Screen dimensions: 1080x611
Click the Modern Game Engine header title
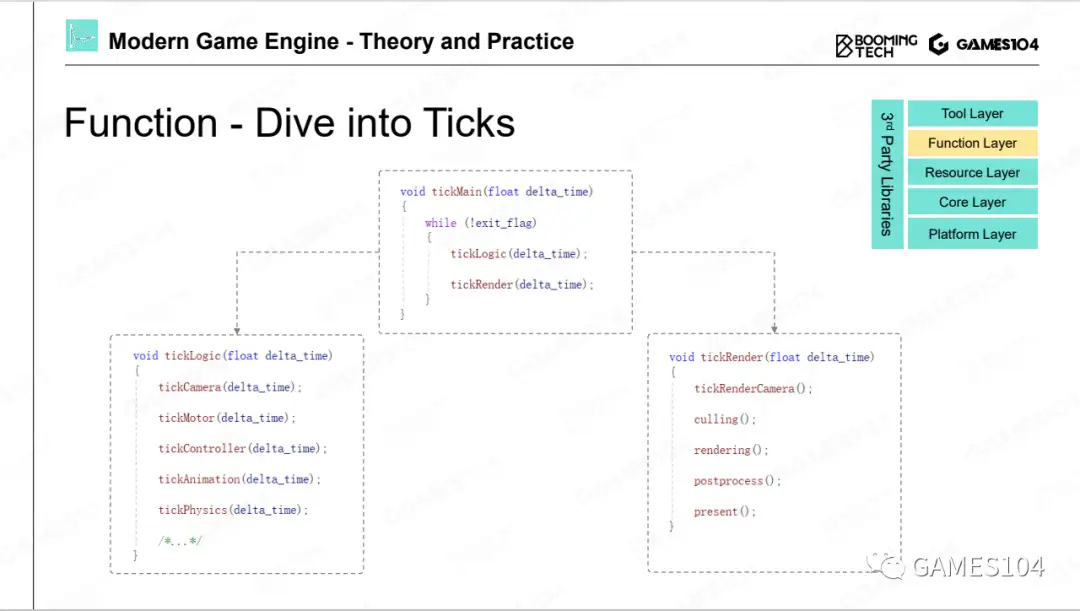[x=341, y=42]
